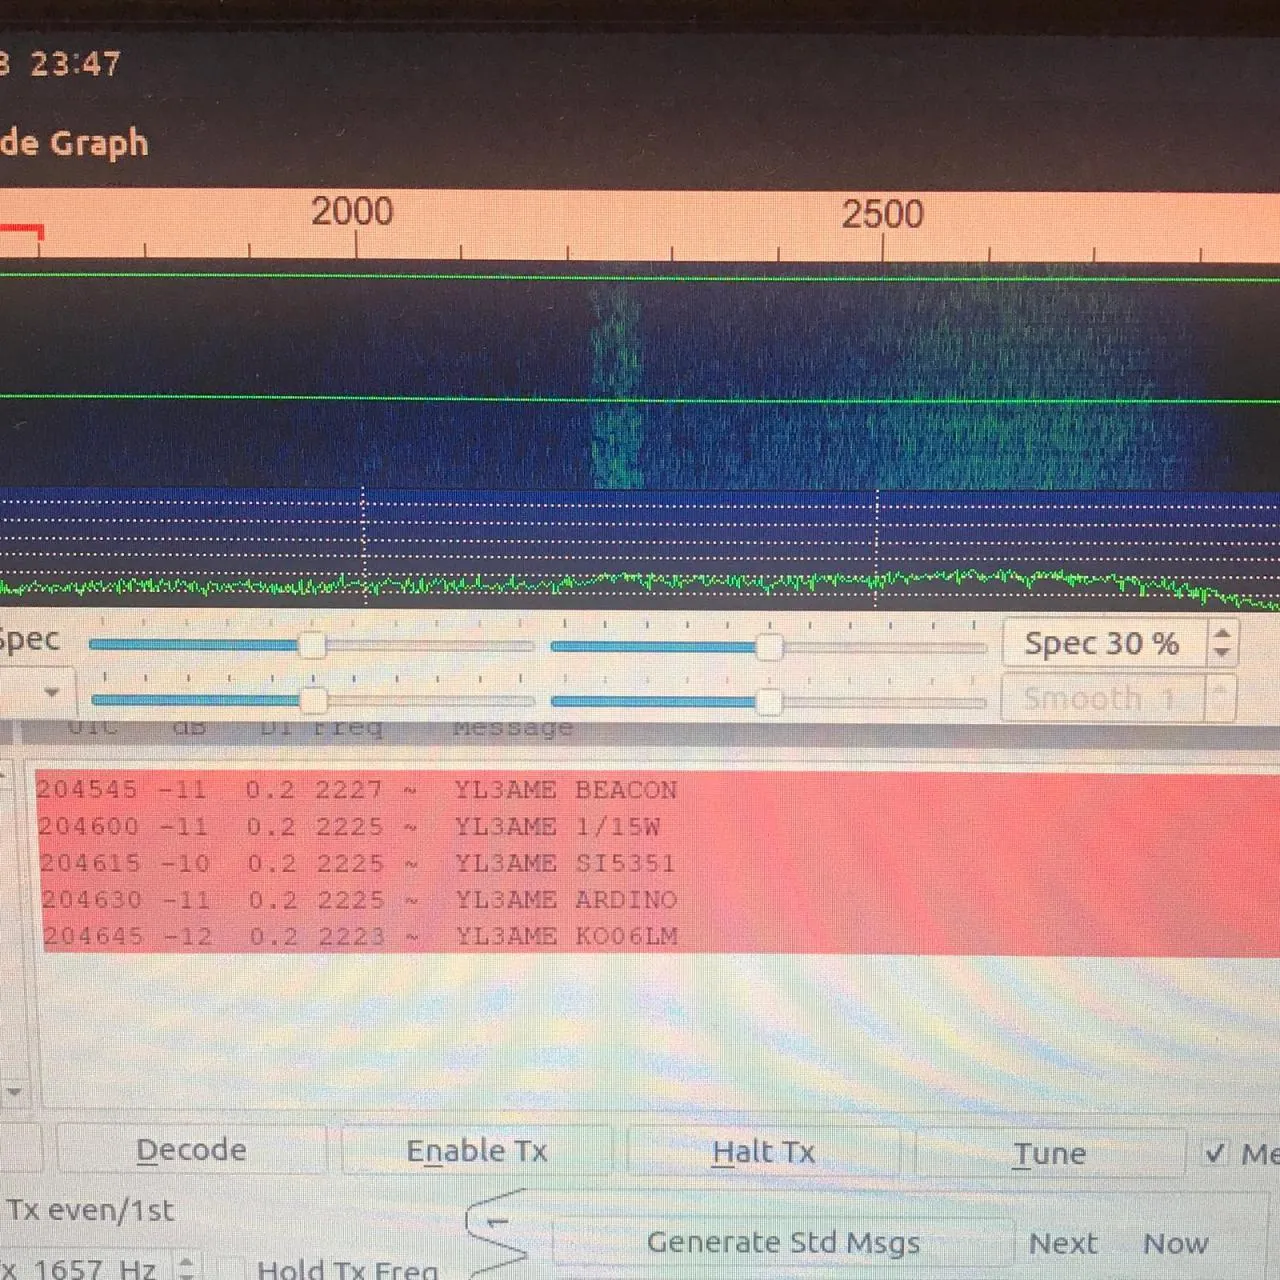Select the YL3AME KO06LM decoded message
This screenshot has width=1280, height=1280.
coord(566,936)
